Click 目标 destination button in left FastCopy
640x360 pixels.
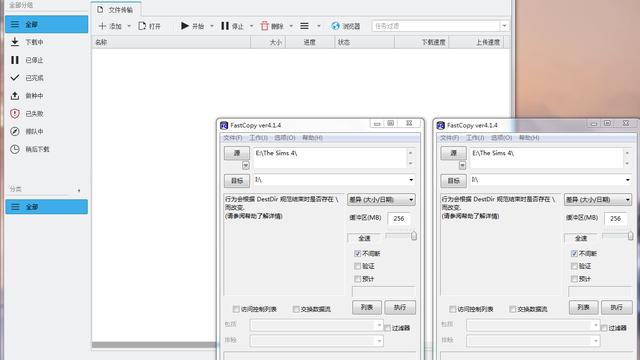tap(237, 180)
